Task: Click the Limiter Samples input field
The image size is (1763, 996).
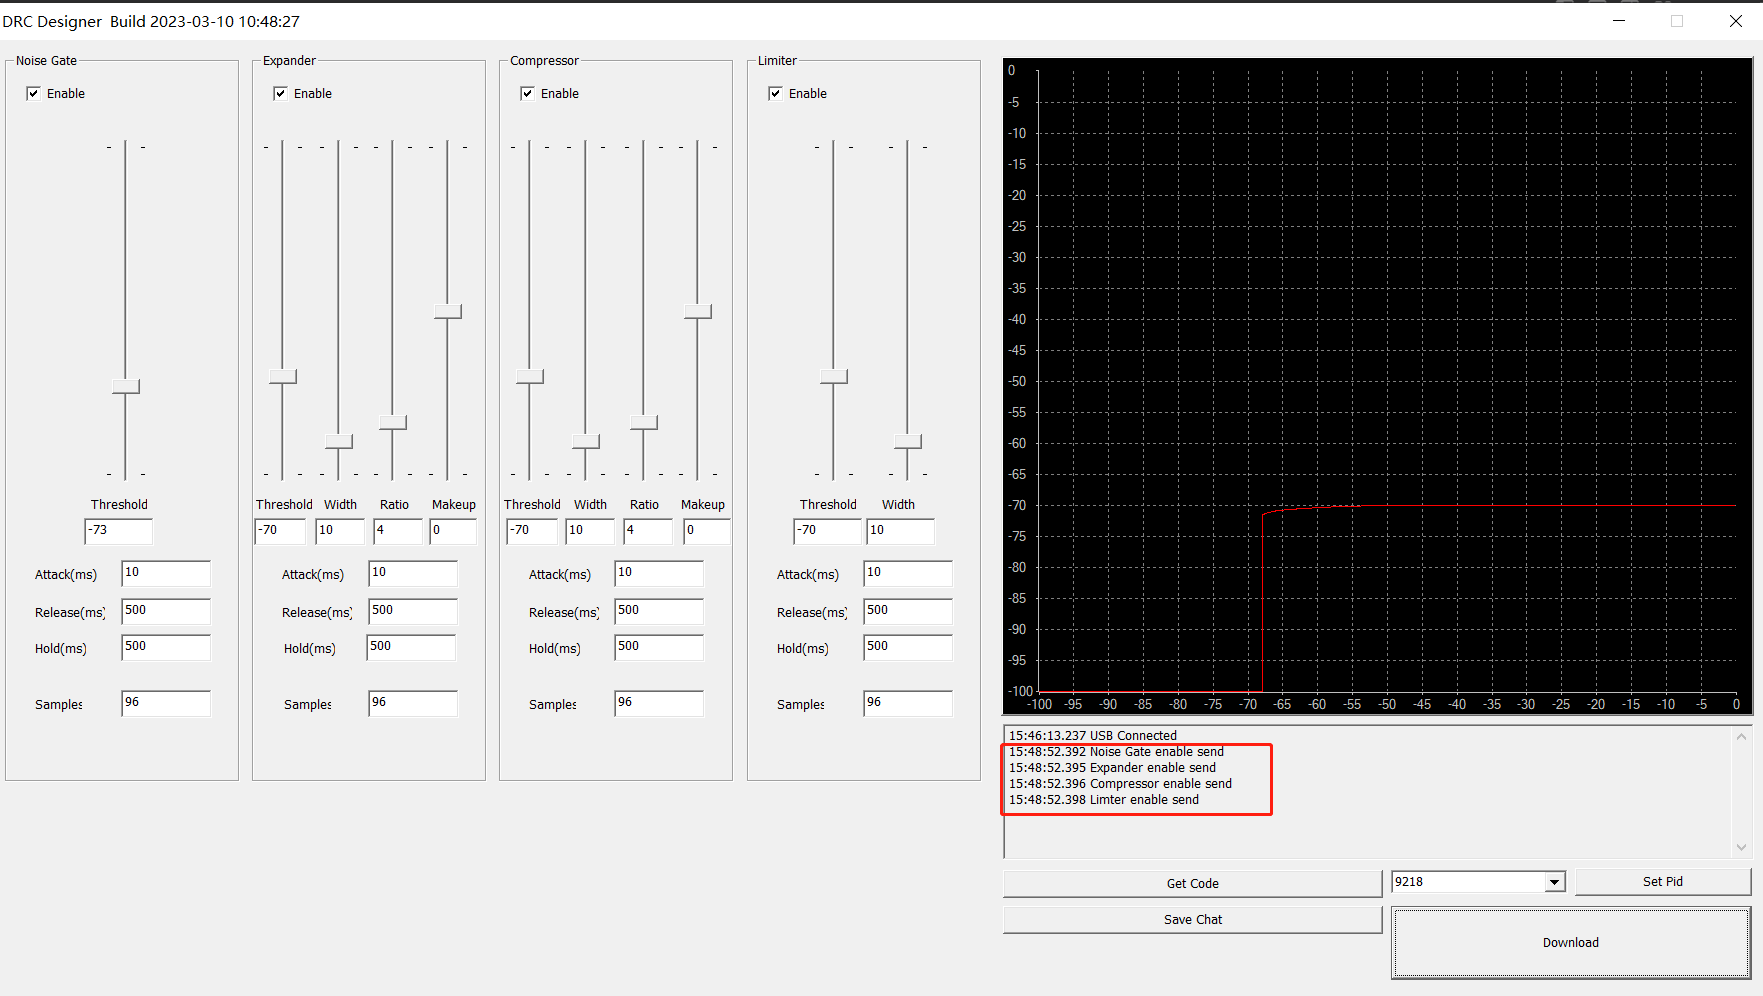Action: pyautogui.click(x=906, y=703)
